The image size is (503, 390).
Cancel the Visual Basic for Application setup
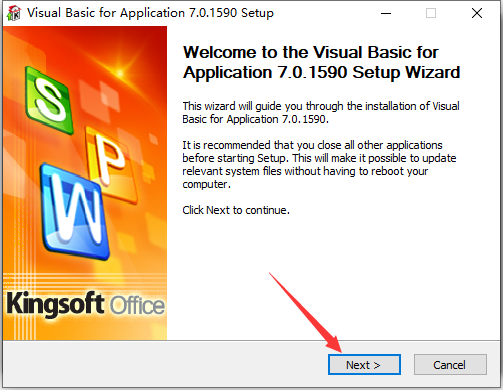450,365
